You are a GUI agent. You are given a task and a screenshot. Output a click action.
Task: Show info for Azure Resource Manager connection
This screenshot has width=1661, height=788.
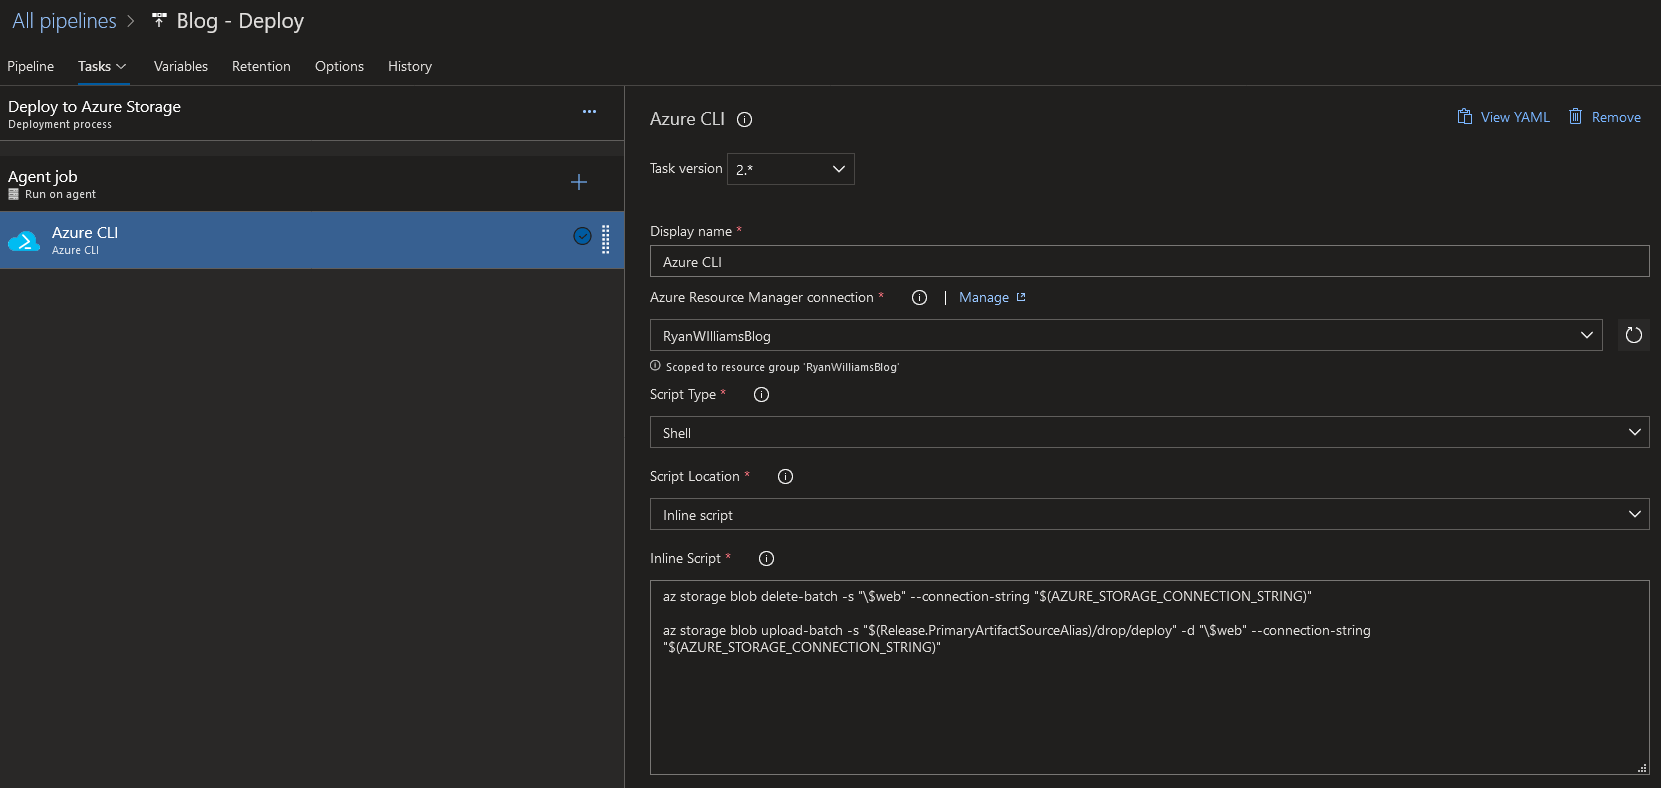920,298
